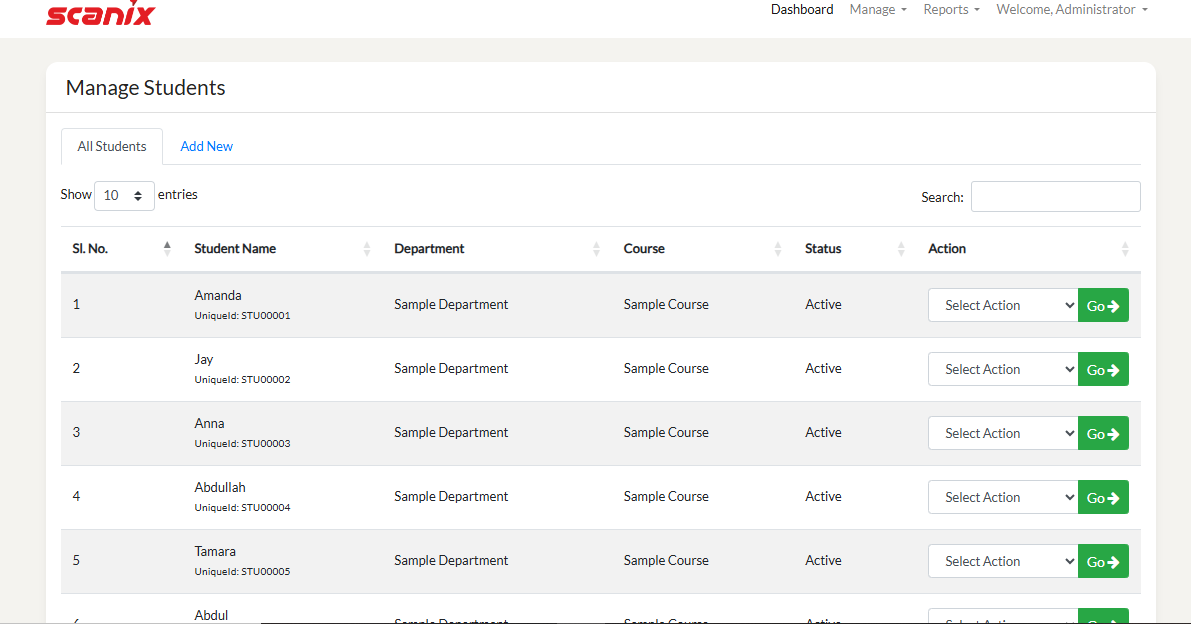Sort by Student Name column arrows
The width and height of the screenshot is (1191, 624).
367,249
